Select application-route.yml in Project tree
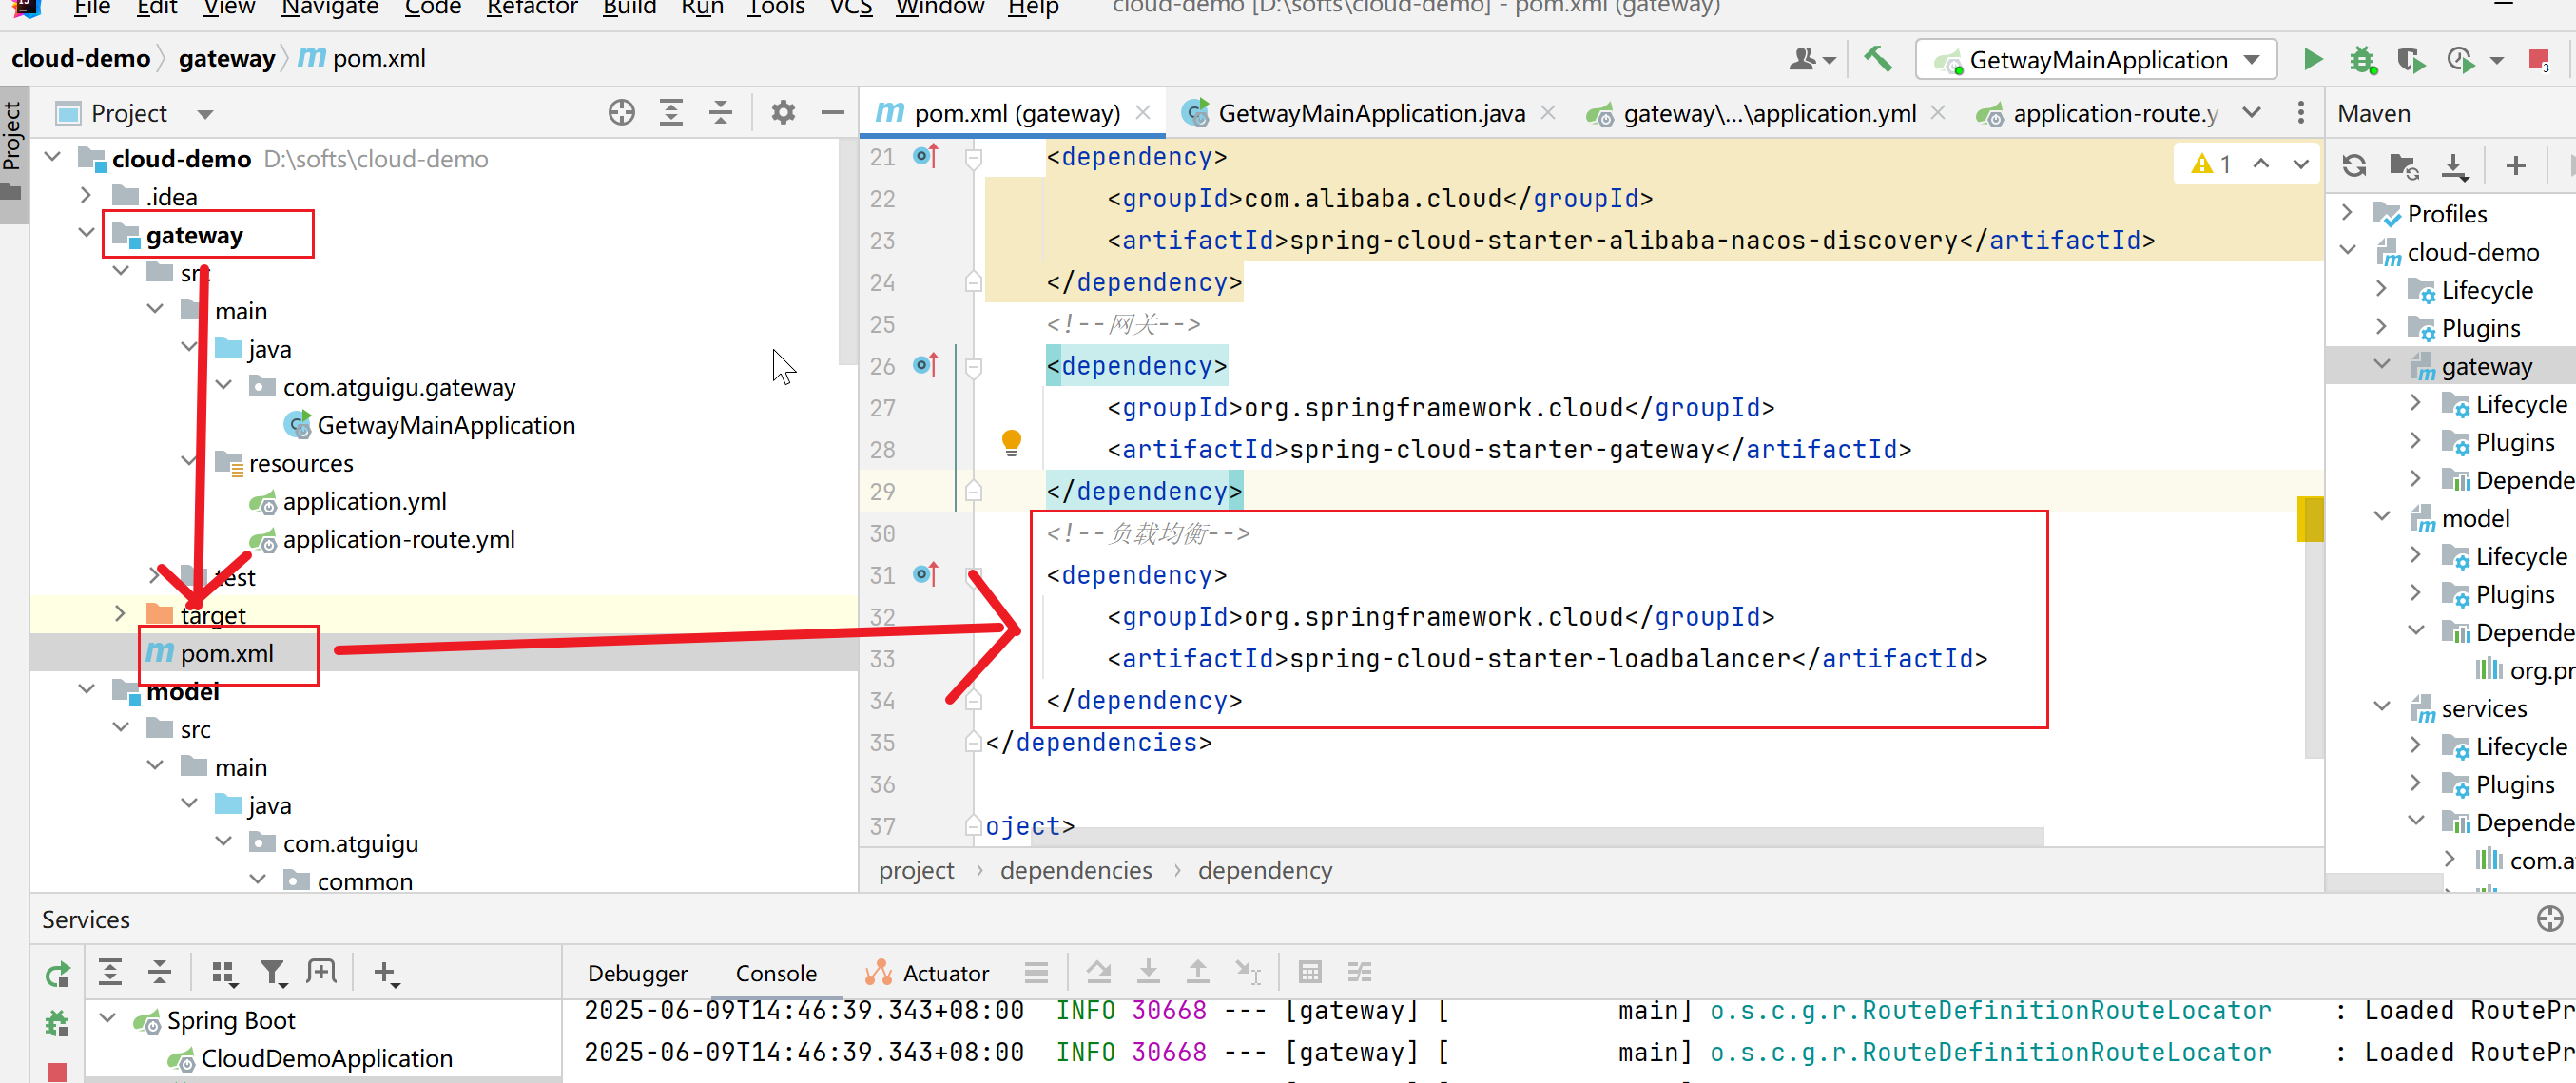This screenshot has height=1083, width=2576. (398, 539)
